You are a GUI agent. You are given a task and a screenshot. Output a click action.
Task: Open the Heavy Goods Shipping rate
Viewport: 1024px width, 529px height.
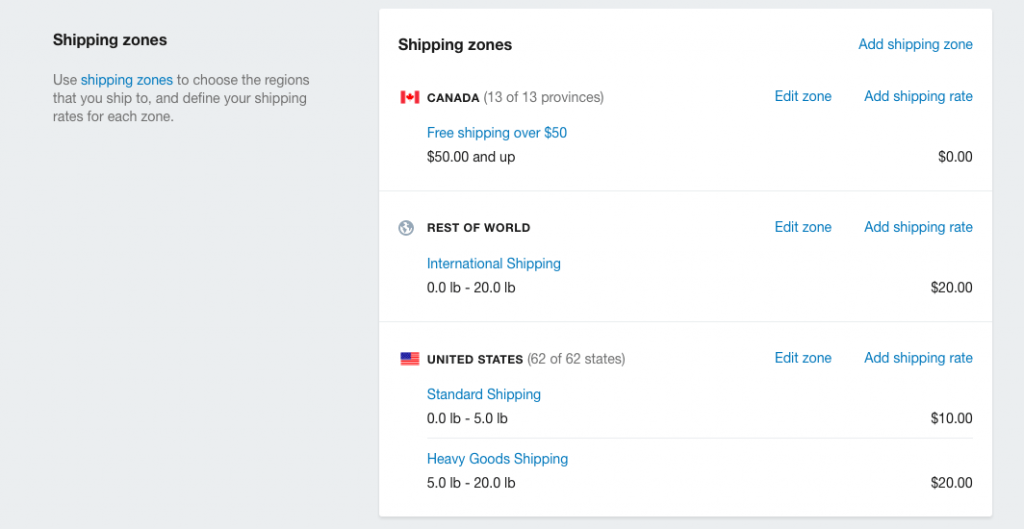click(x=497, y=459)
